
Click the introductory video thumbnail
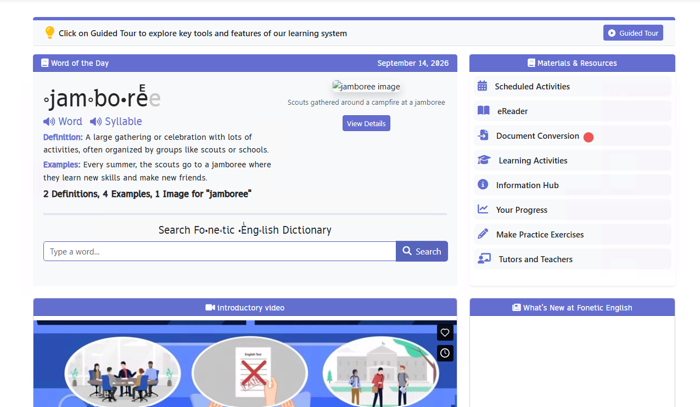coord(245,363)
